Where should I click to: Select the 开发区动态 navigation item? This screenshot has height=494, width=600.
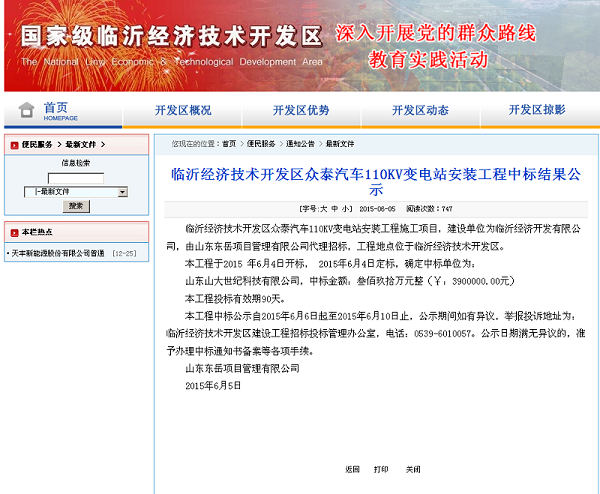(x=420, y=110)
